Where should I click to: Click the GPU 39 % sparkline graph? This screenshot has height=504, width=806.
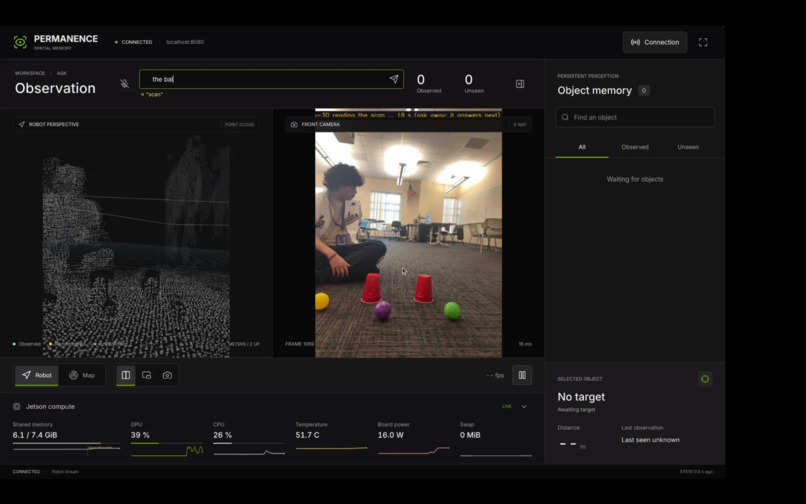167,451
